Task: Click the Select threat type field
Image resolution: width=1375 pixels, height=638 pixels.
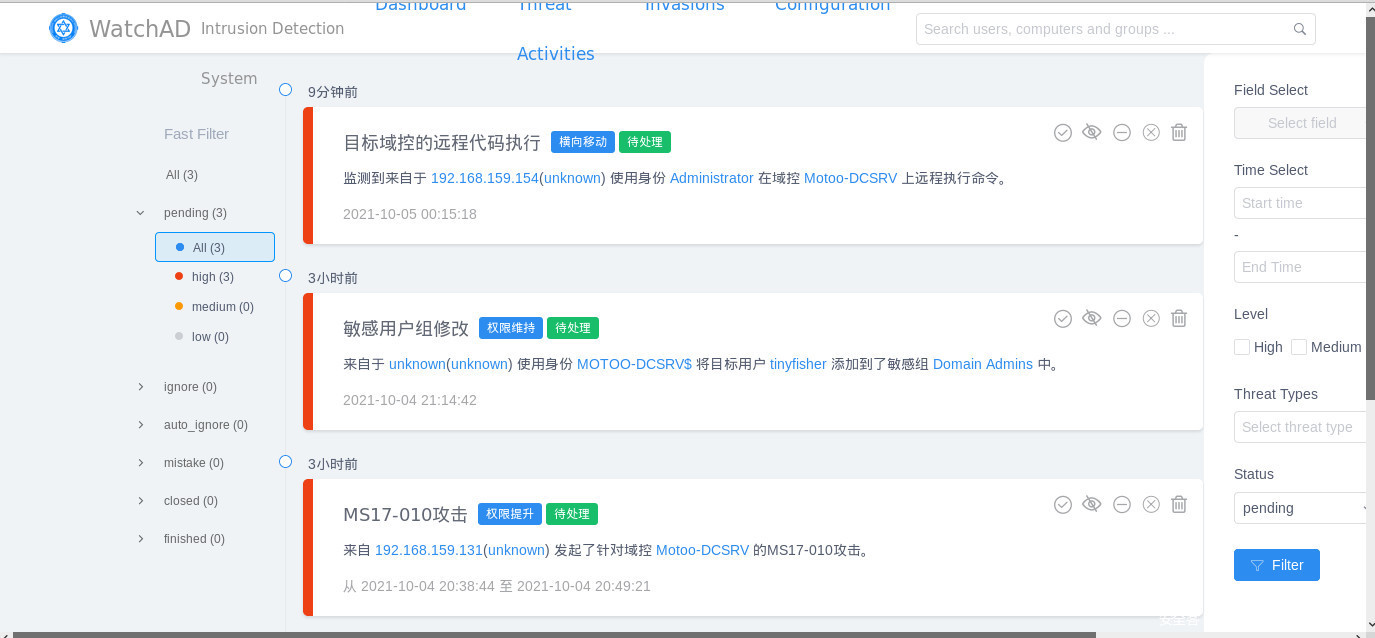Action: click(1300, 427)
